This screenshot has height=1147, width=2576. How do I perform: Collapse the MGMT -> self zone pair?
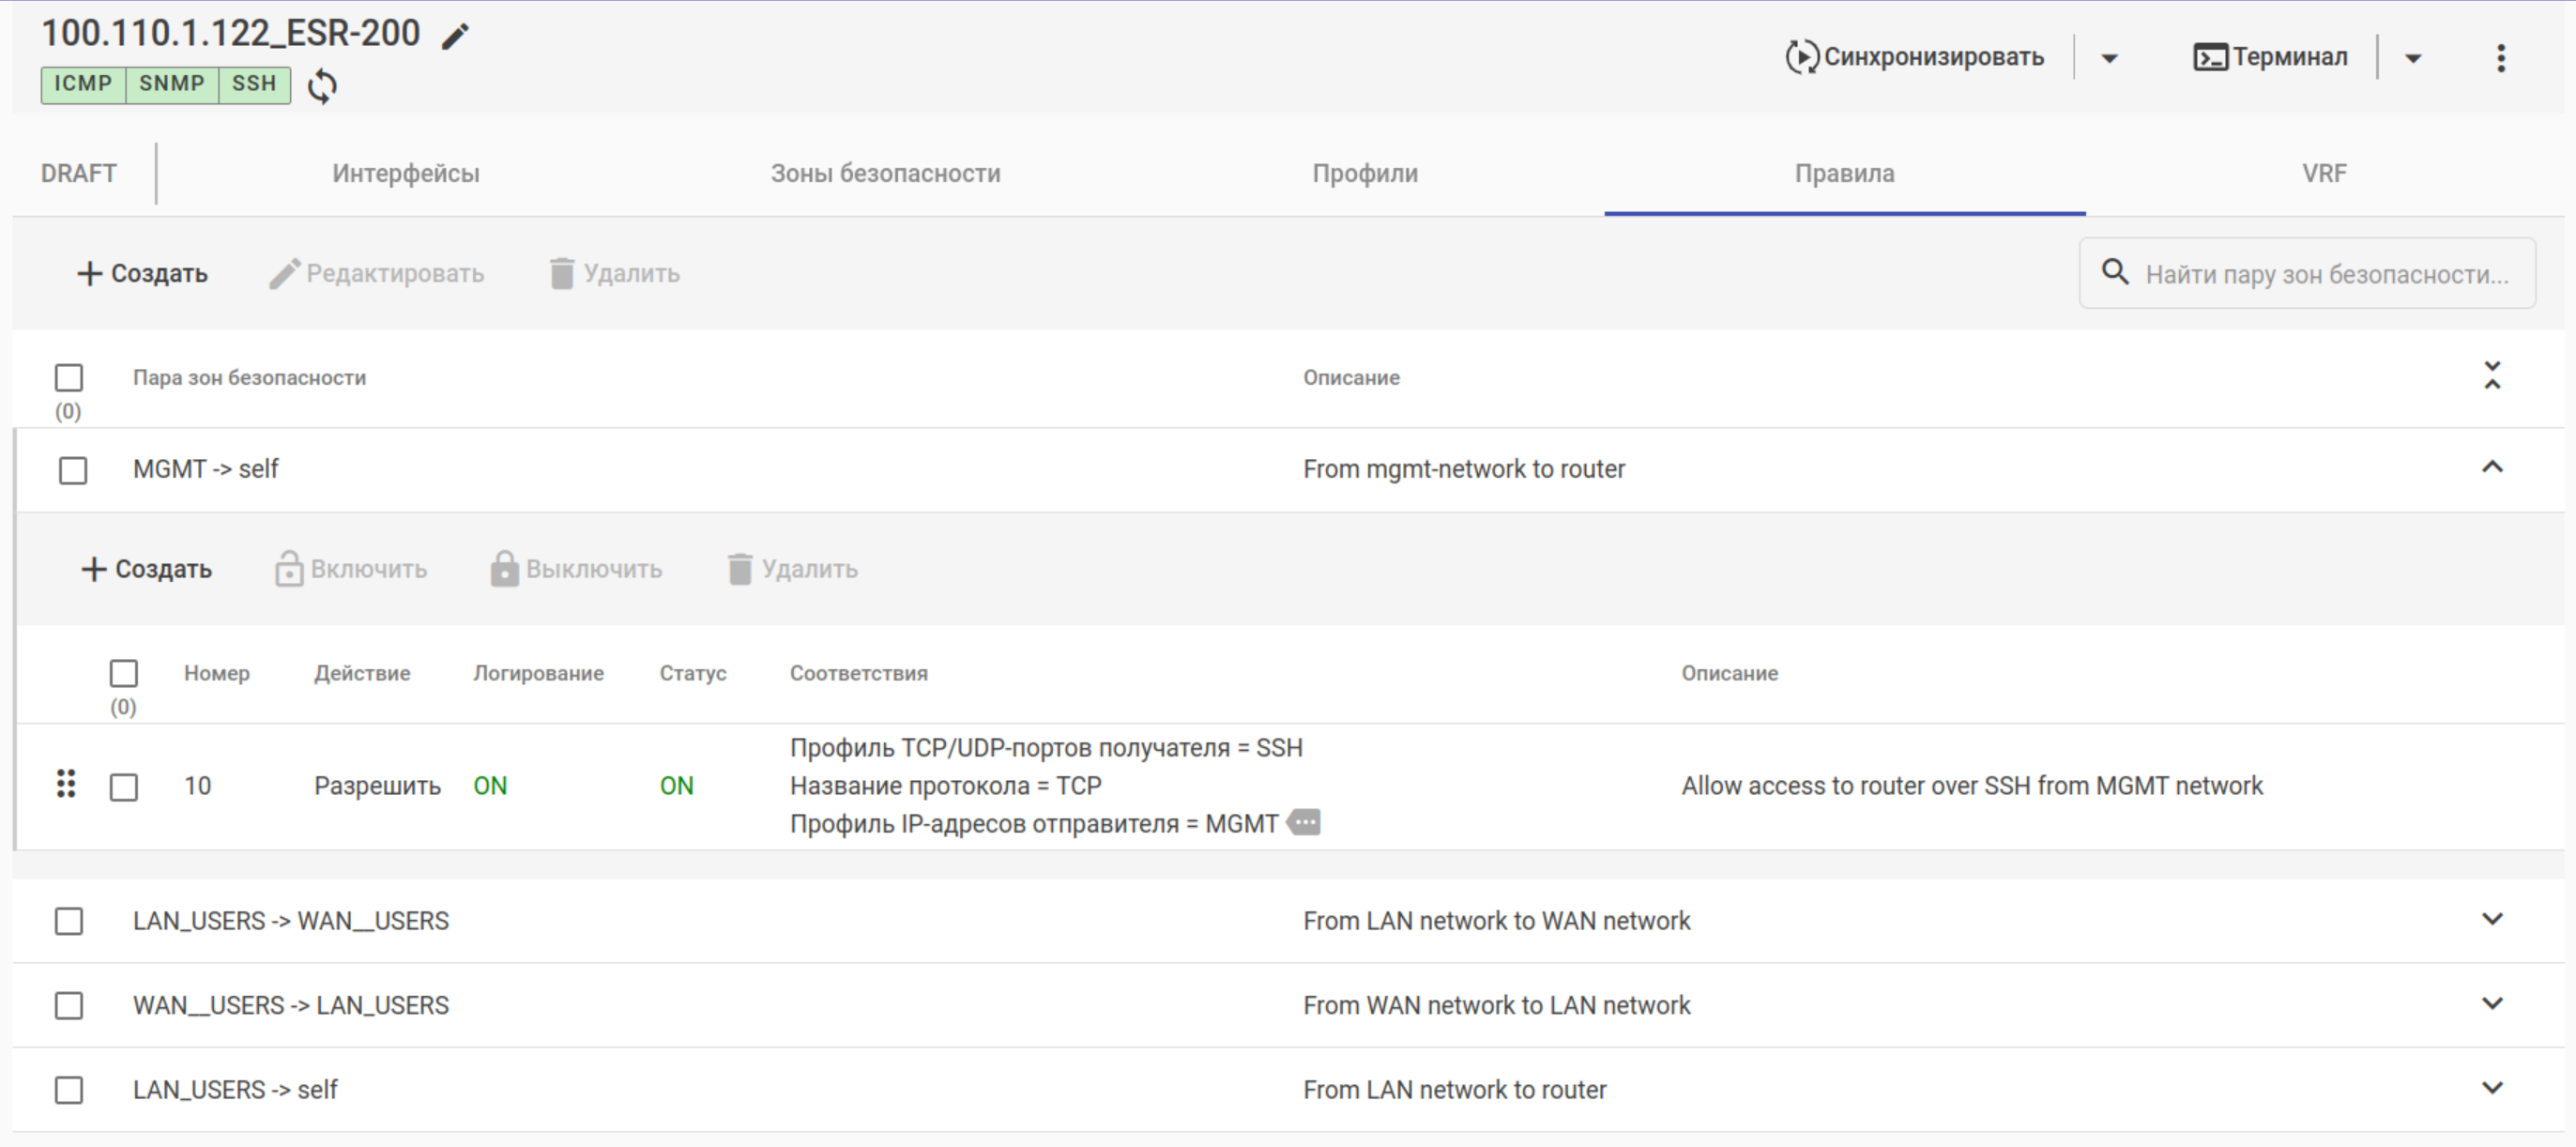(x=2492, y=467)
